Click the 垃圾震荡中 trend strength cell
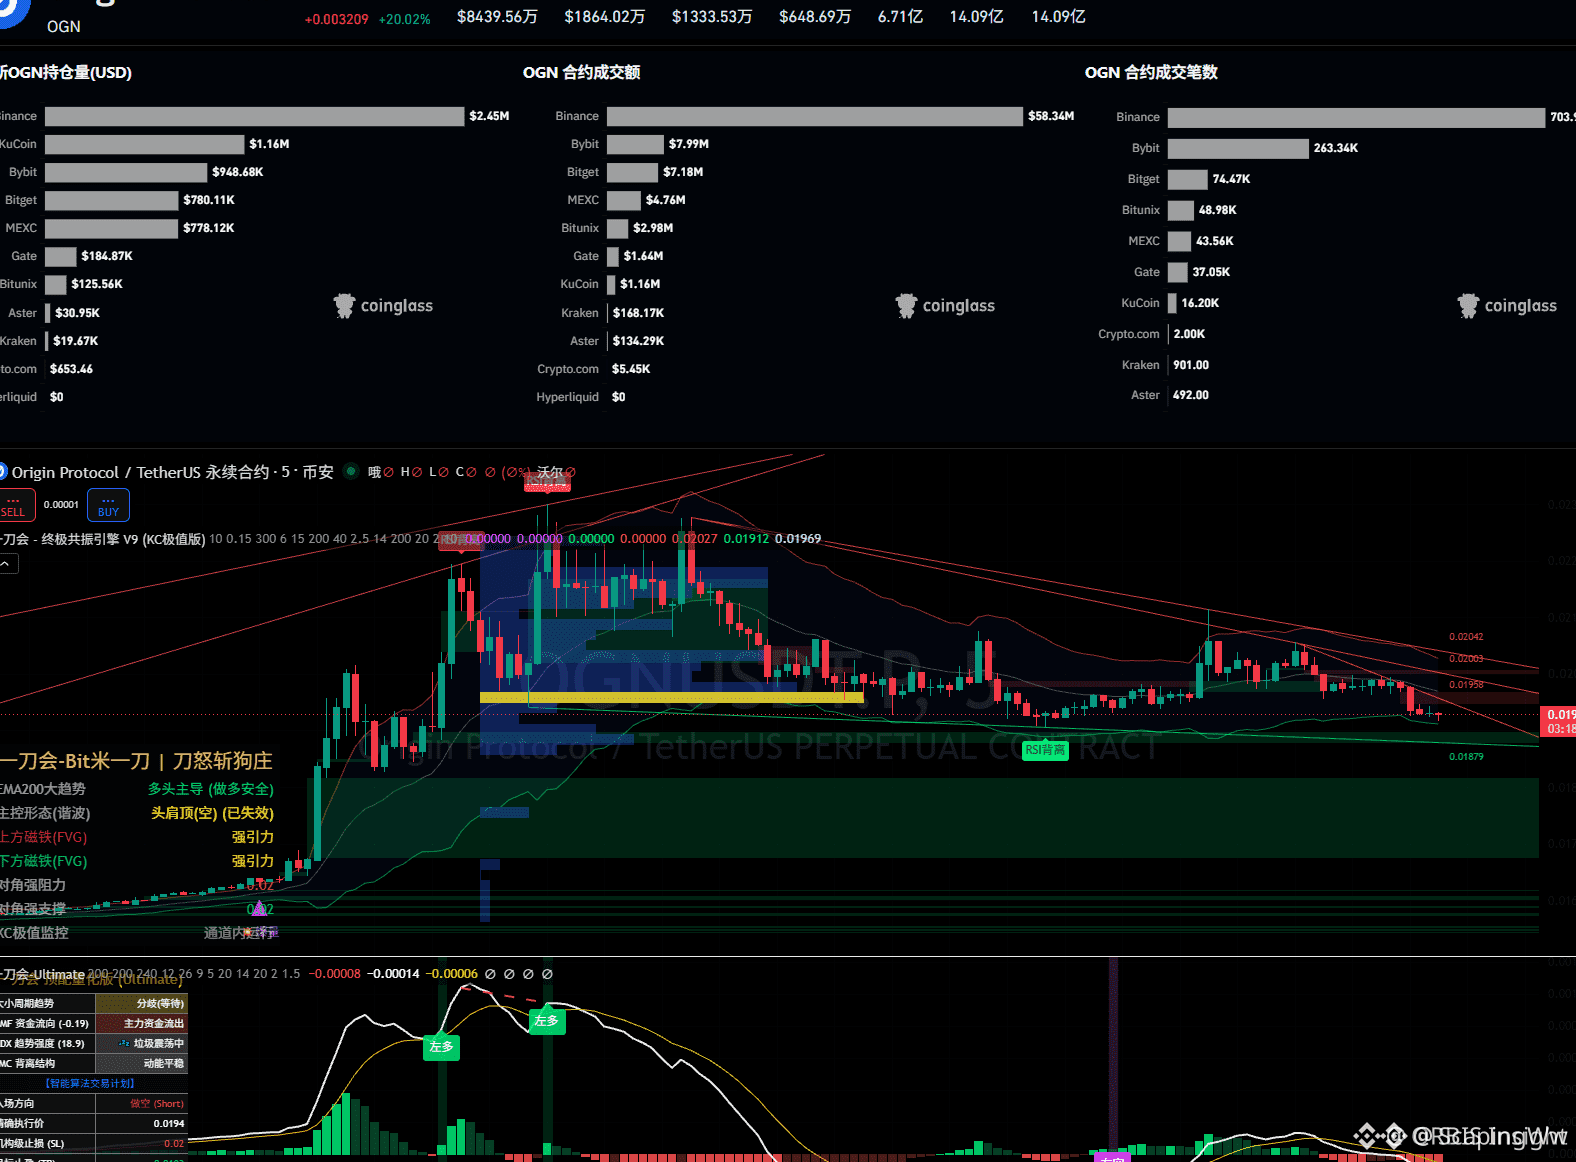Viewport: 1576px width, 1162px height. click(141, 1043)
